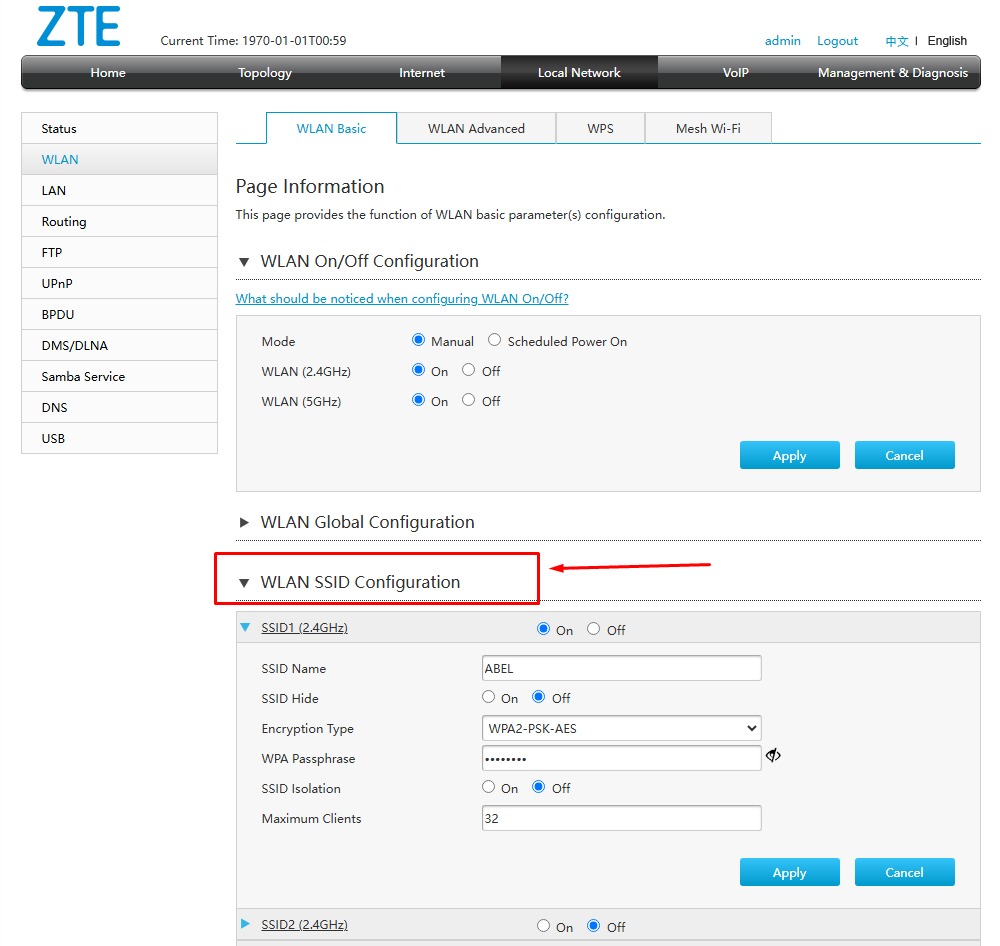Open the VoIP menu
The image size is (1000, 946).
pos(735,73)
